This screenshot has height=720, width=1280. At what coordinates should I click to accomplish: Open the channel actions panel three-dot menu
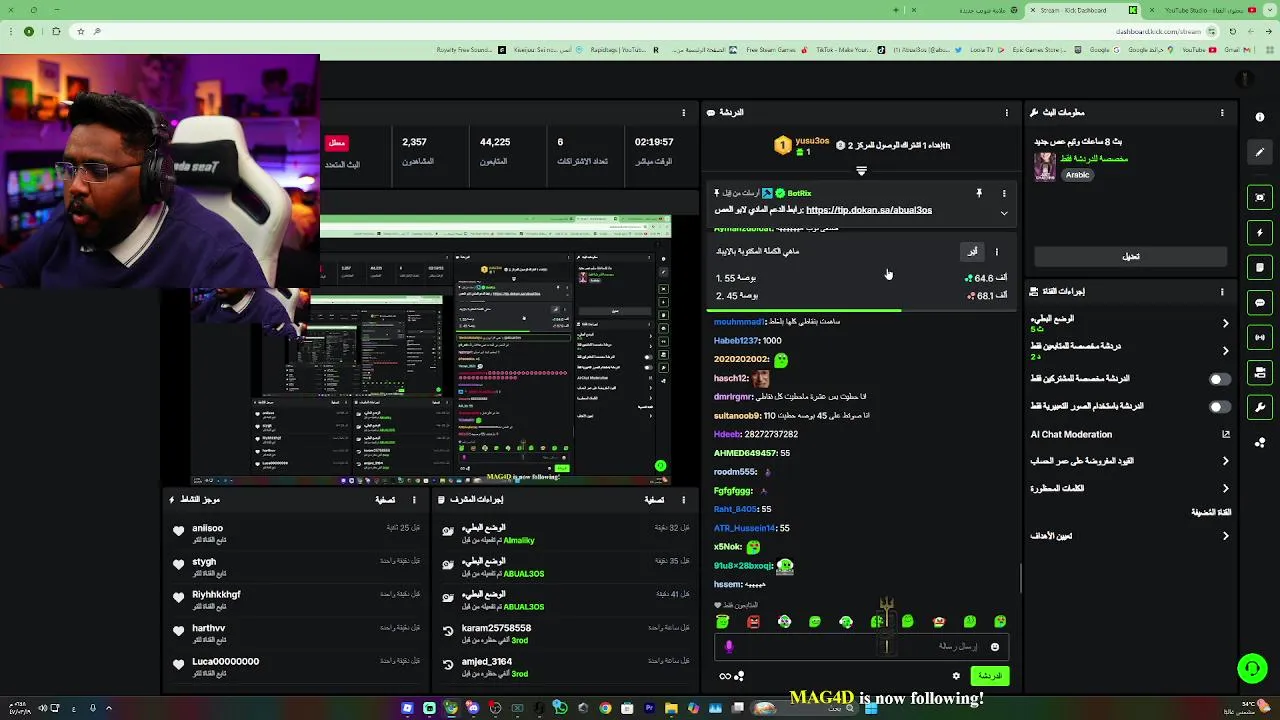pyautogui.click(x=1222, y=292)
